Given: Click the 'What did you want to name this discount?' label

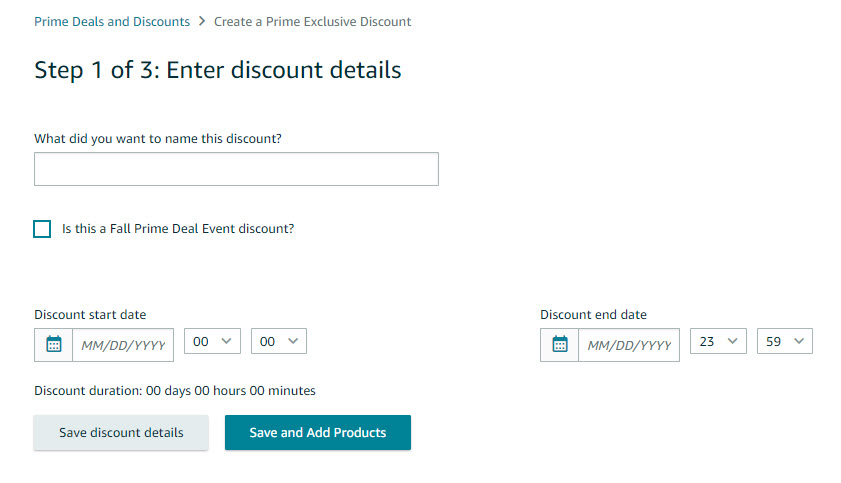Looking at the screenshot, I should click(x=158, y=139).
